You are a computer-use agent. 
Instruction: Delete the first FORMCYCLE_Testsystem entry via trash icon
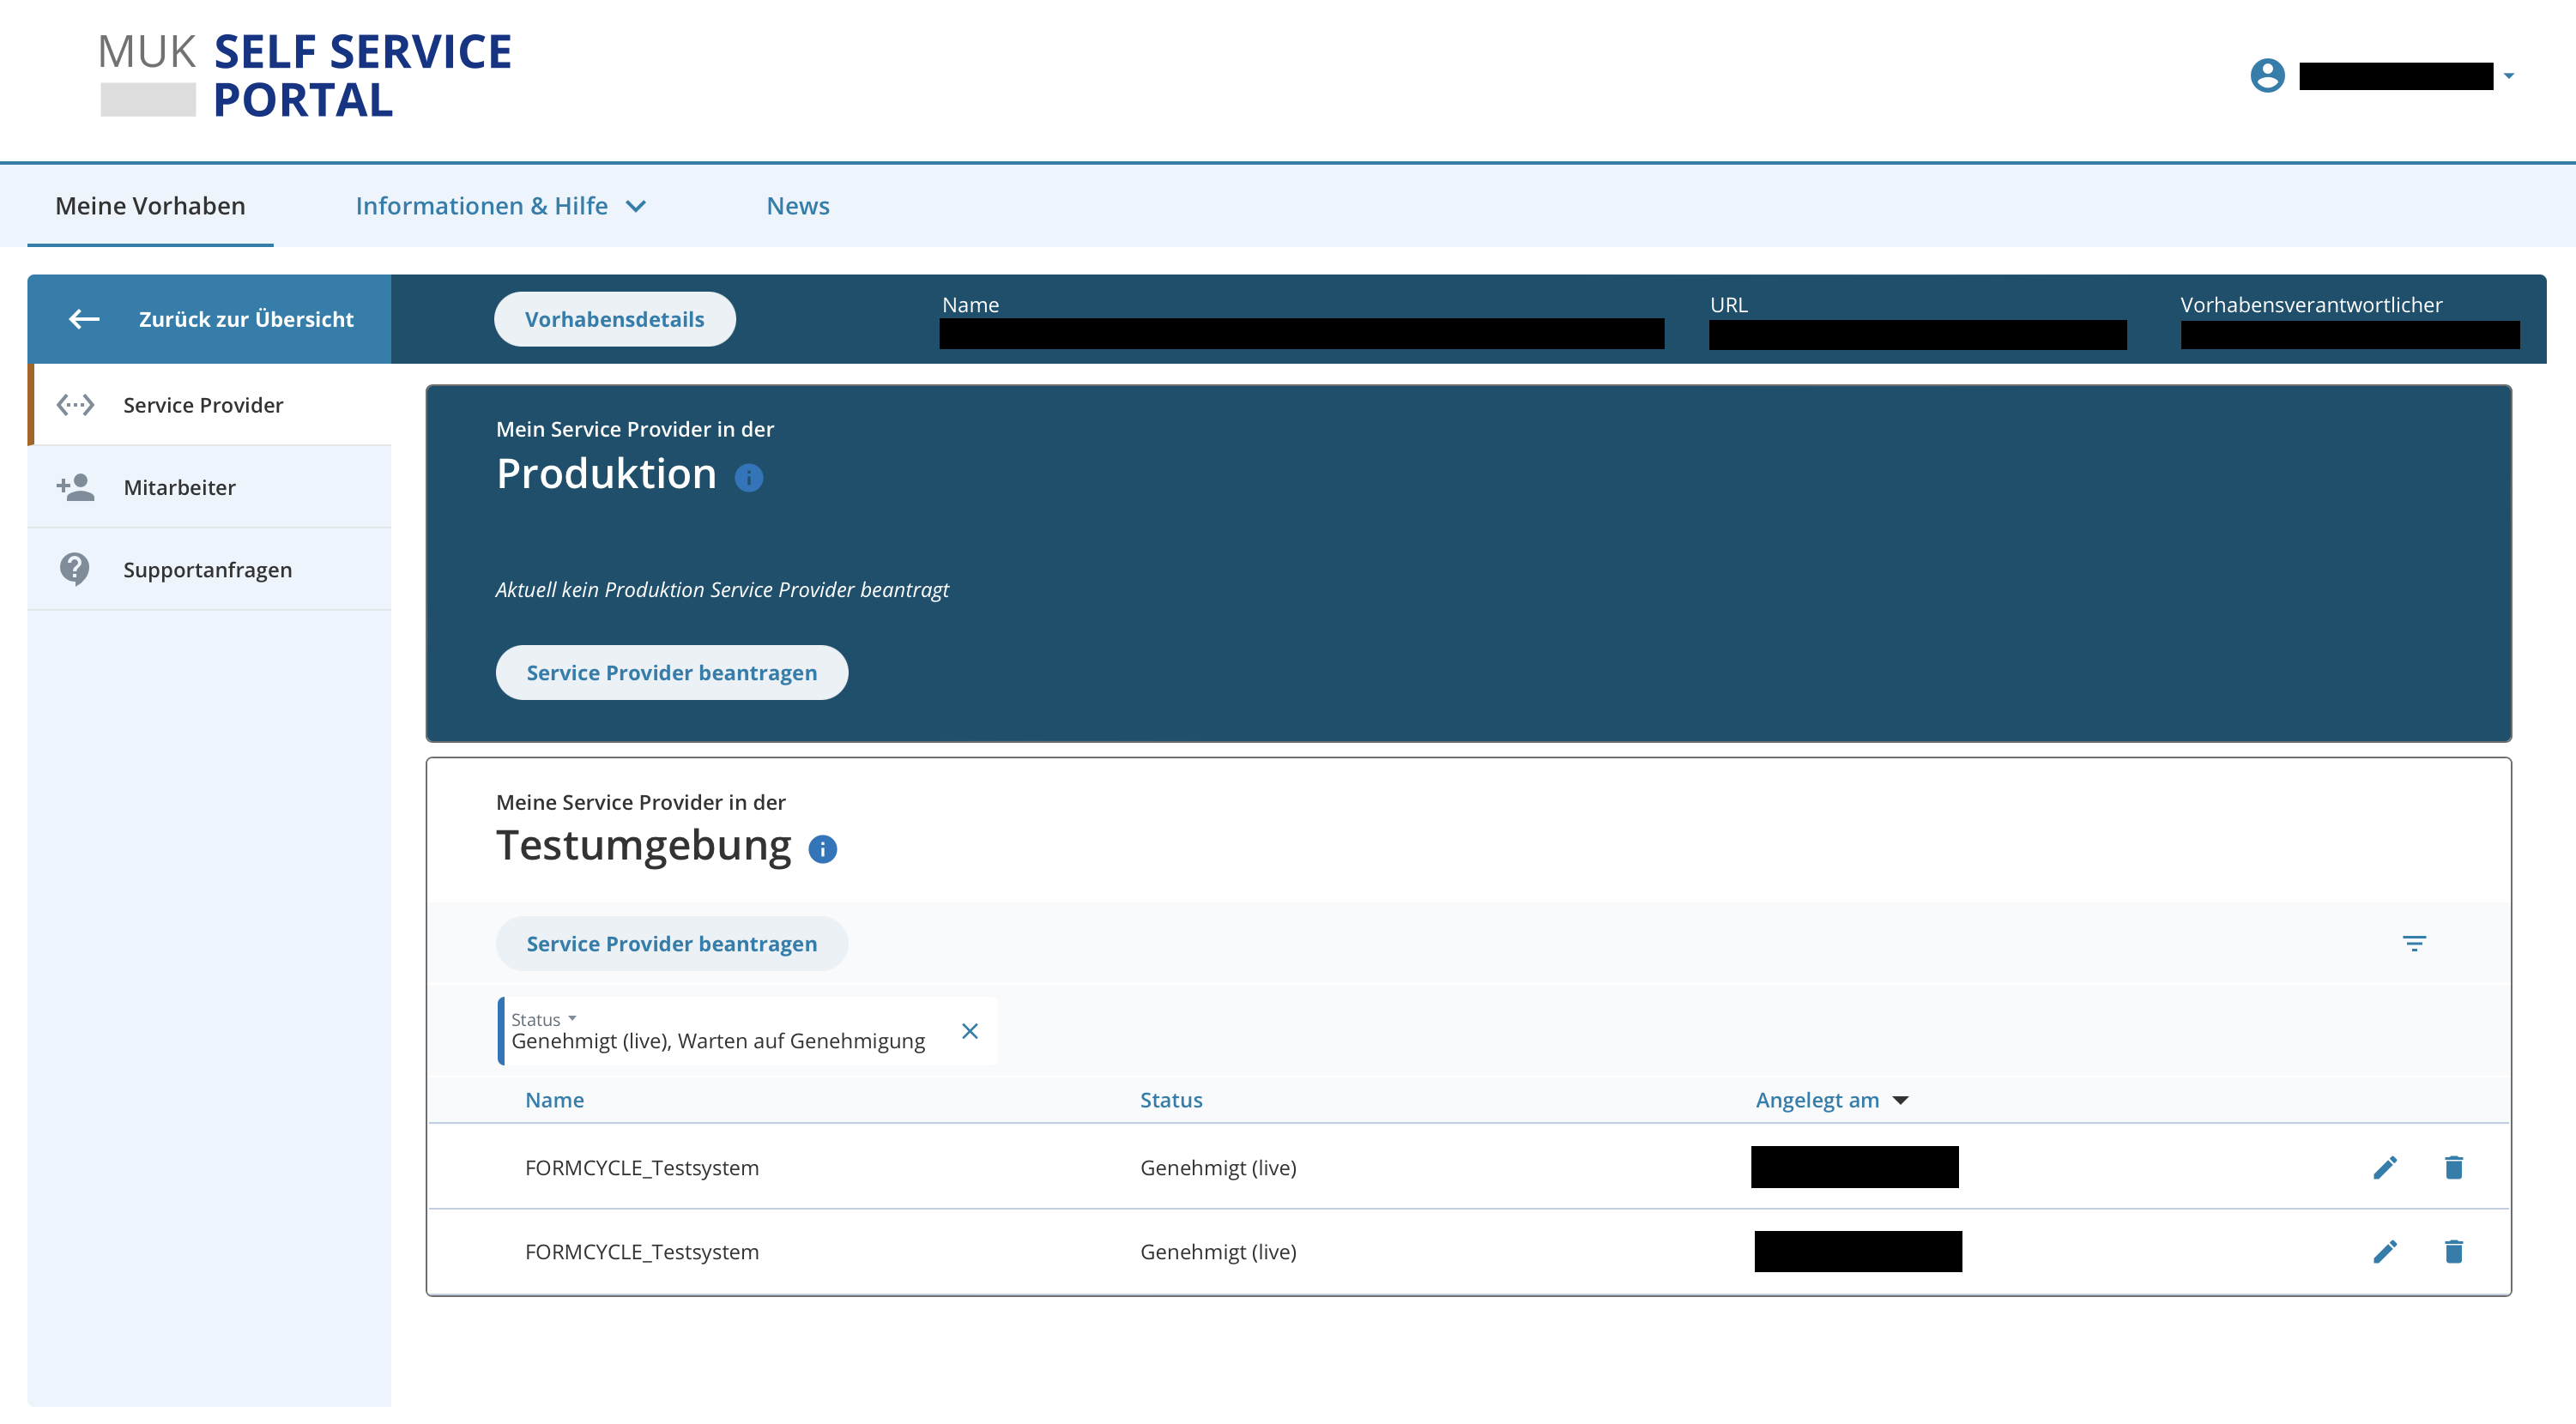tap(2453, 1167)
